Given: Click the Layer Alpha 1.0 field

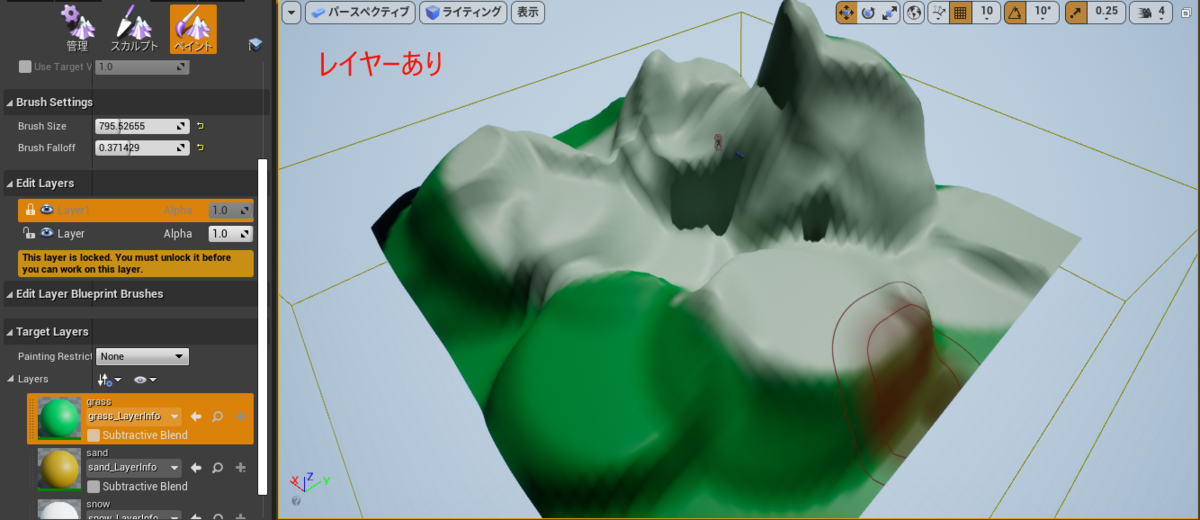Looking at the screenshot, I should pos(230,233).
